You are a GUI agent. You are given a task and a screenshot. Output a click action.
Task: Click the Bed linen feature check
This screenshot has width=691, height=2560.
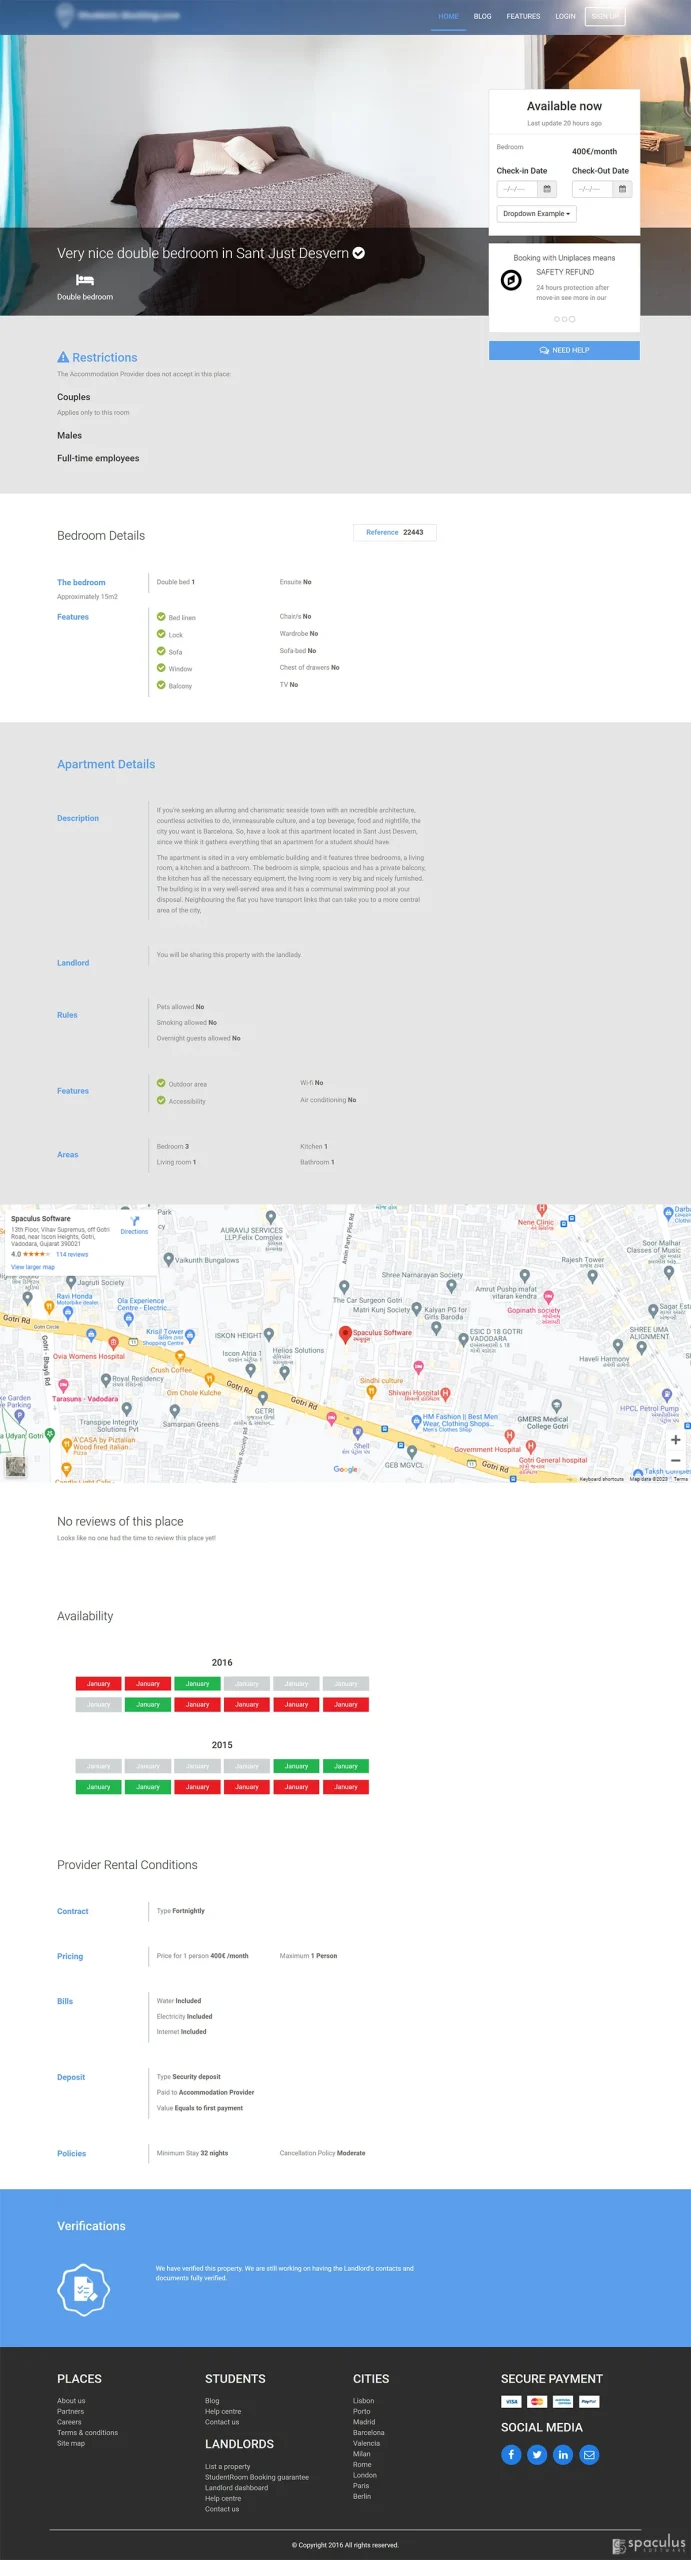pyautogui.click(x=161, y=617)
